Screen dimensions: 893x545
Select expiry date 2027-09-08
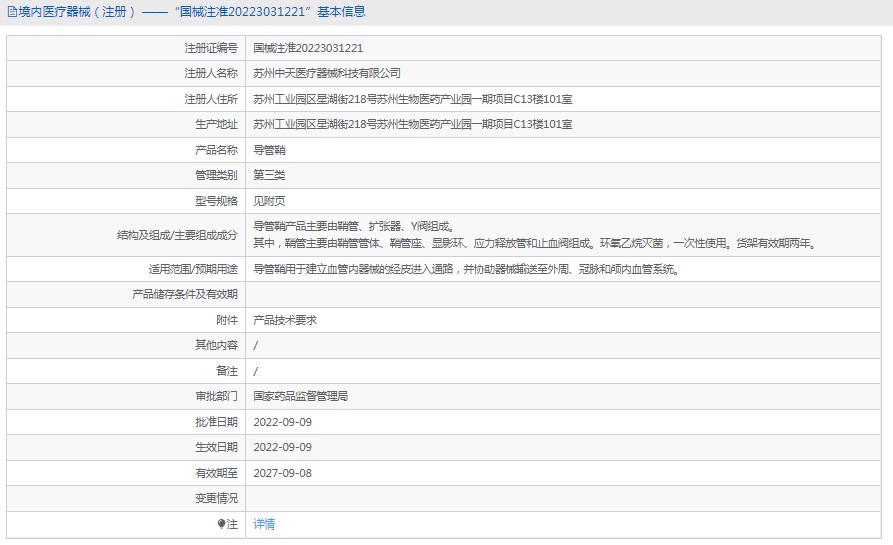[x=282, y=473]
